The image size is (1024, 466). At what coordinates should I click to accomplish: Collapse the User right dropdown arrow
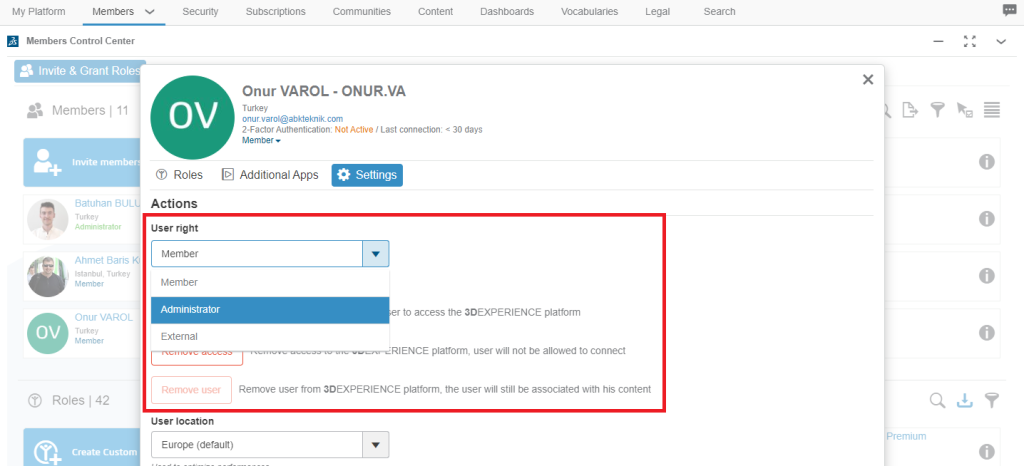click(375, 254)
